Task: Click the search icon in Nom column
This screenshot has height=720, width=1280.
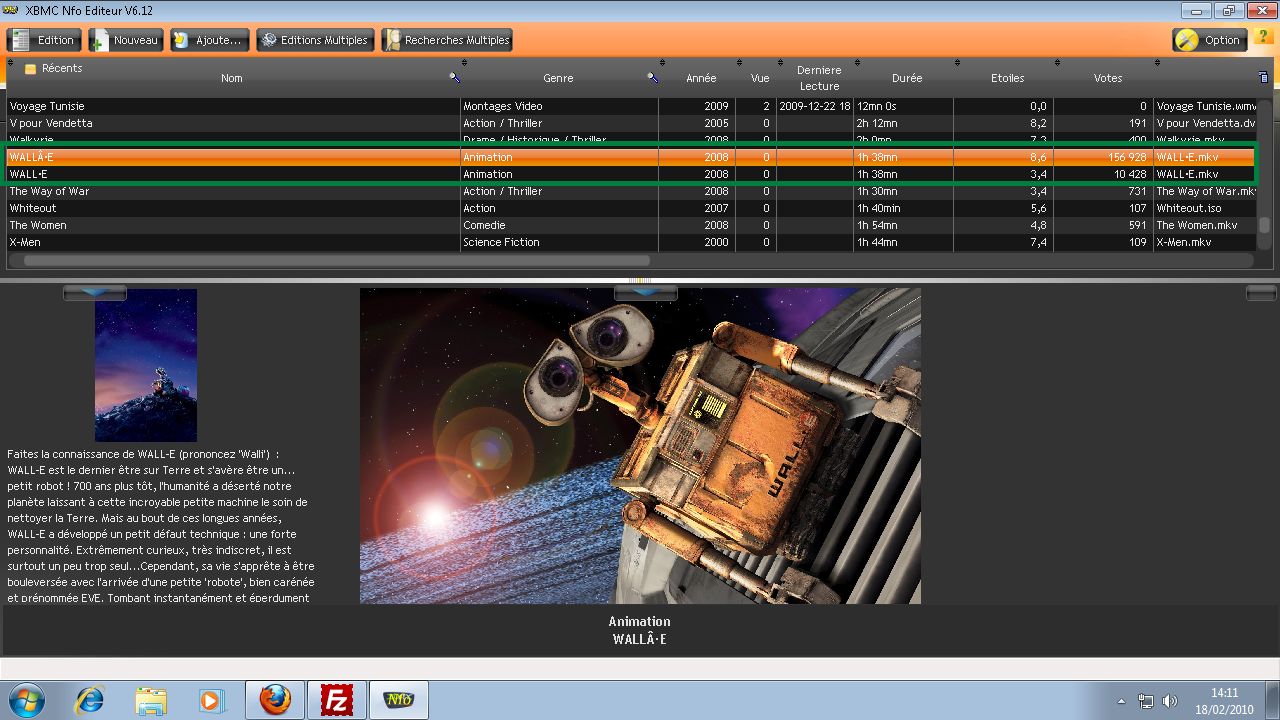Action: tap(454, 77)
